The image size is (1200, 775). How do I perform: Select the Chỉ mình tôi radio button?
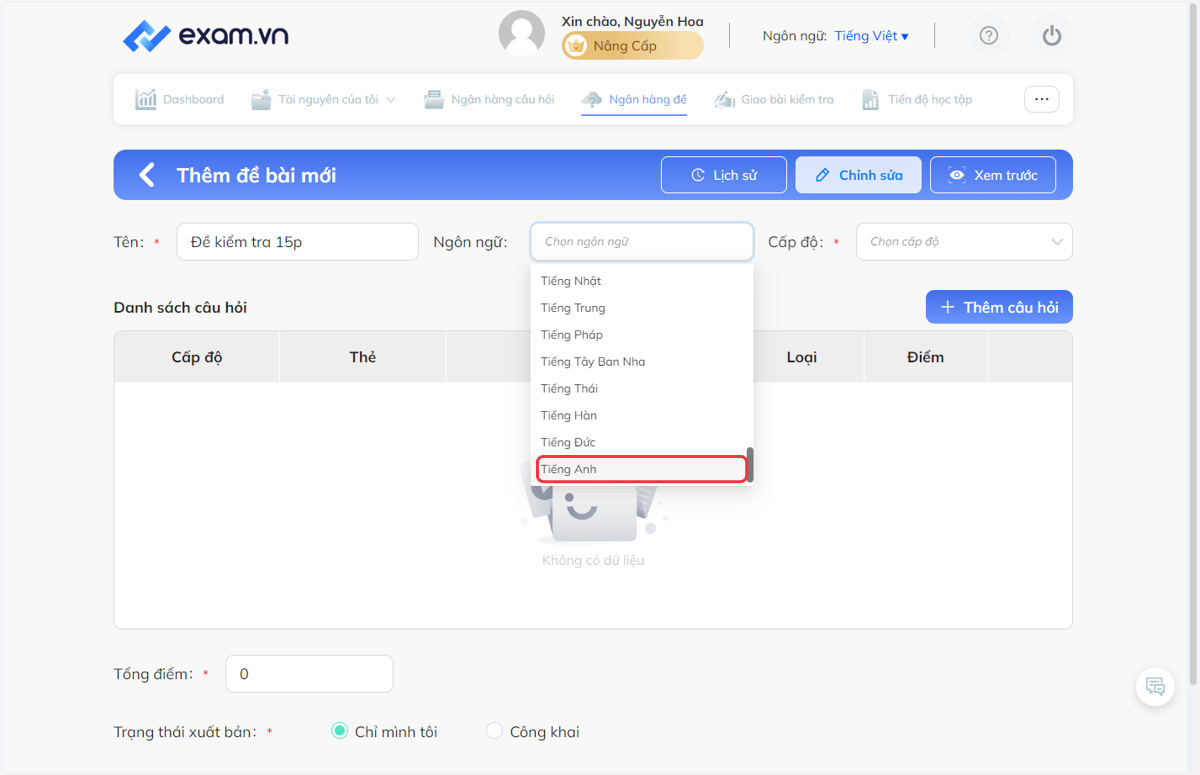(339, 731)
